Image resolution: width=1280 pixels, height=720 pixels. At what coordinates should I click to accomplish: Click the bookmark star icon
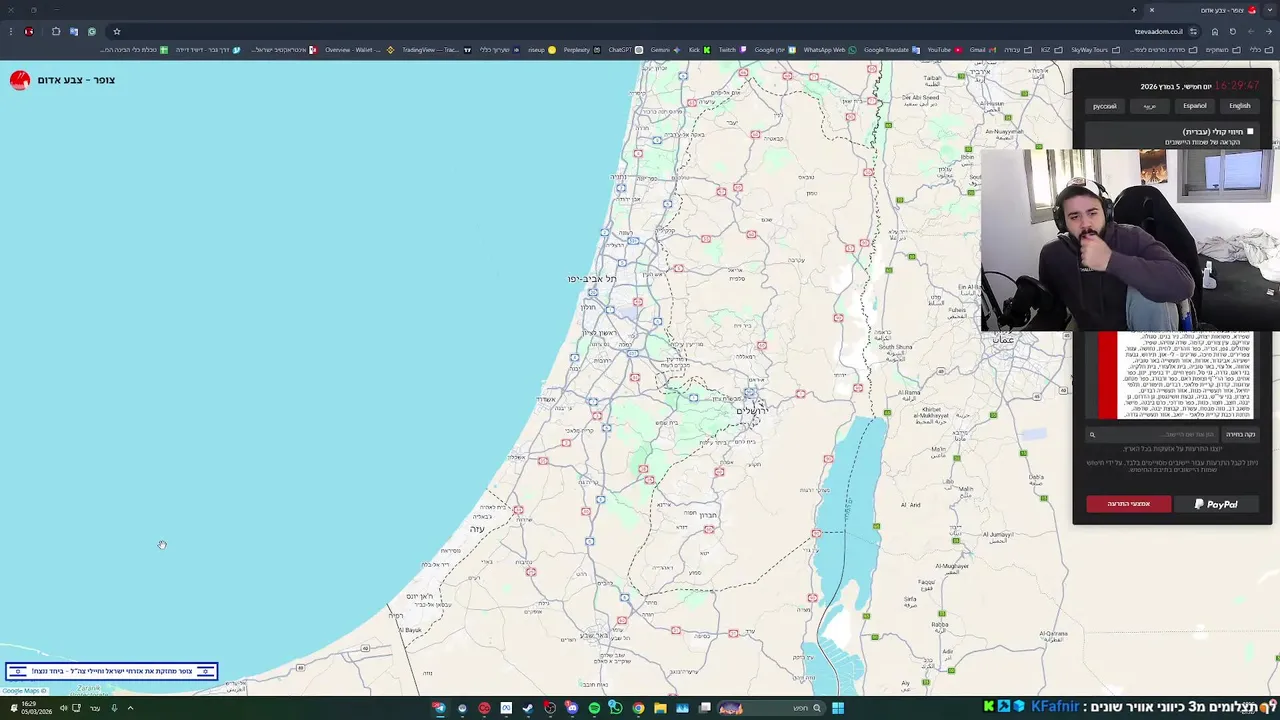pyautogui.click(x=116, y=31)
